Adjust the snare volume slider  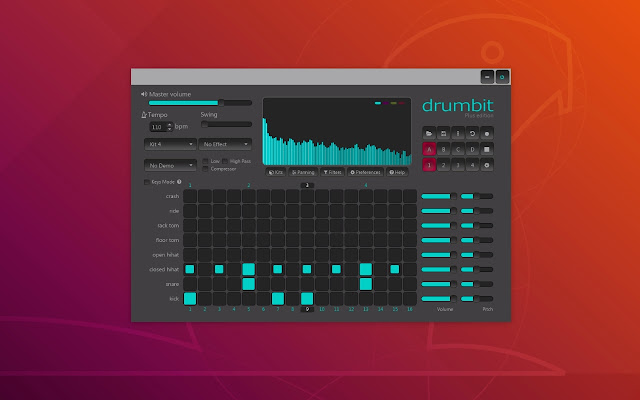point(439,284)
